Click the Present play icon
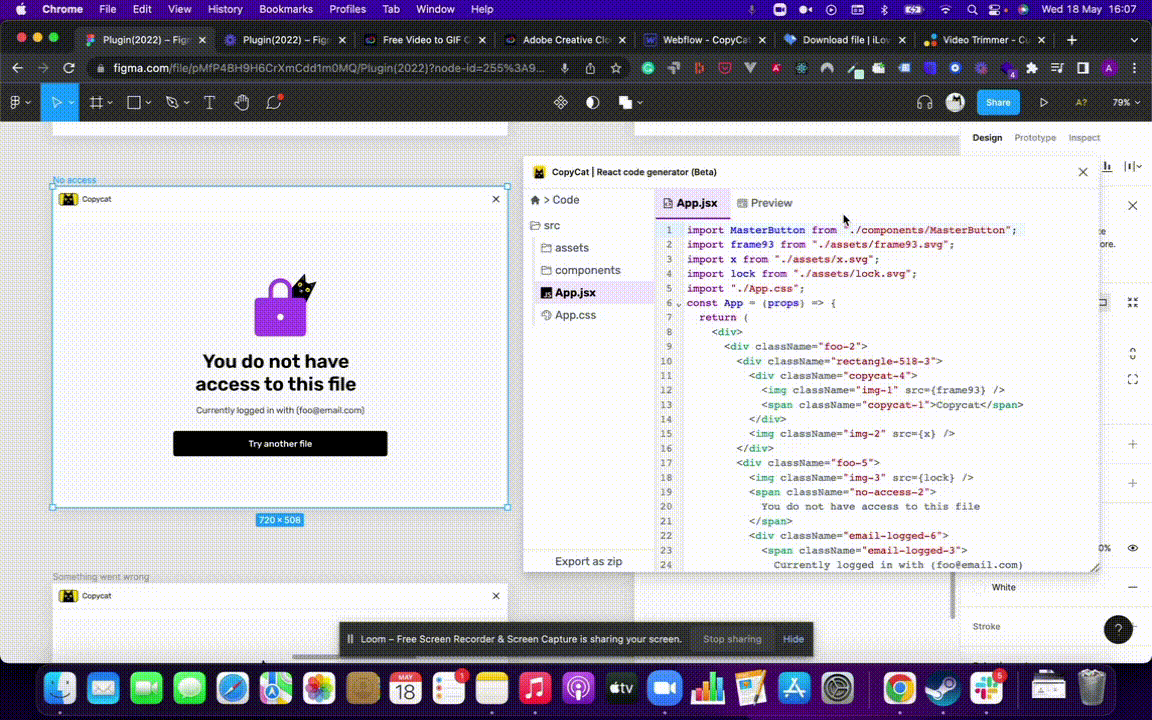1152x720 pixels. point(1043,103)
